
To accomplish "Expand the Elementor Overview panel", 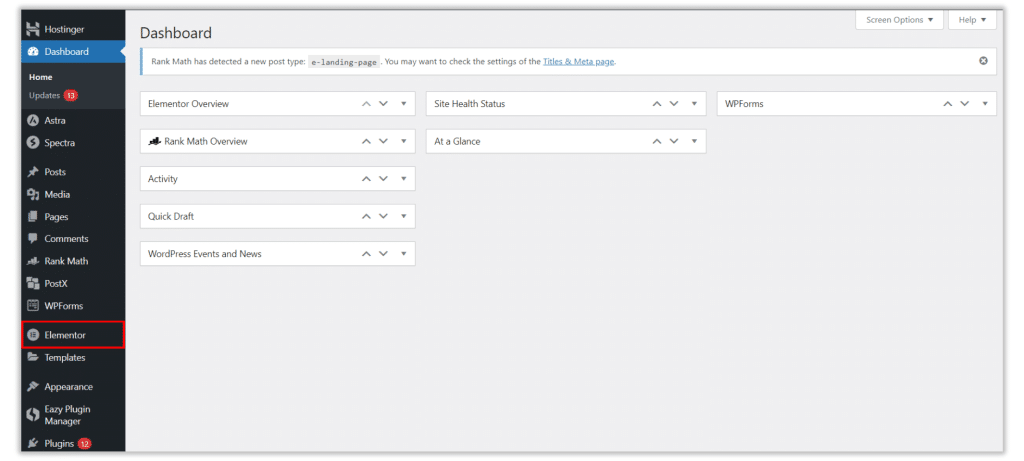I will coord(404,104).
